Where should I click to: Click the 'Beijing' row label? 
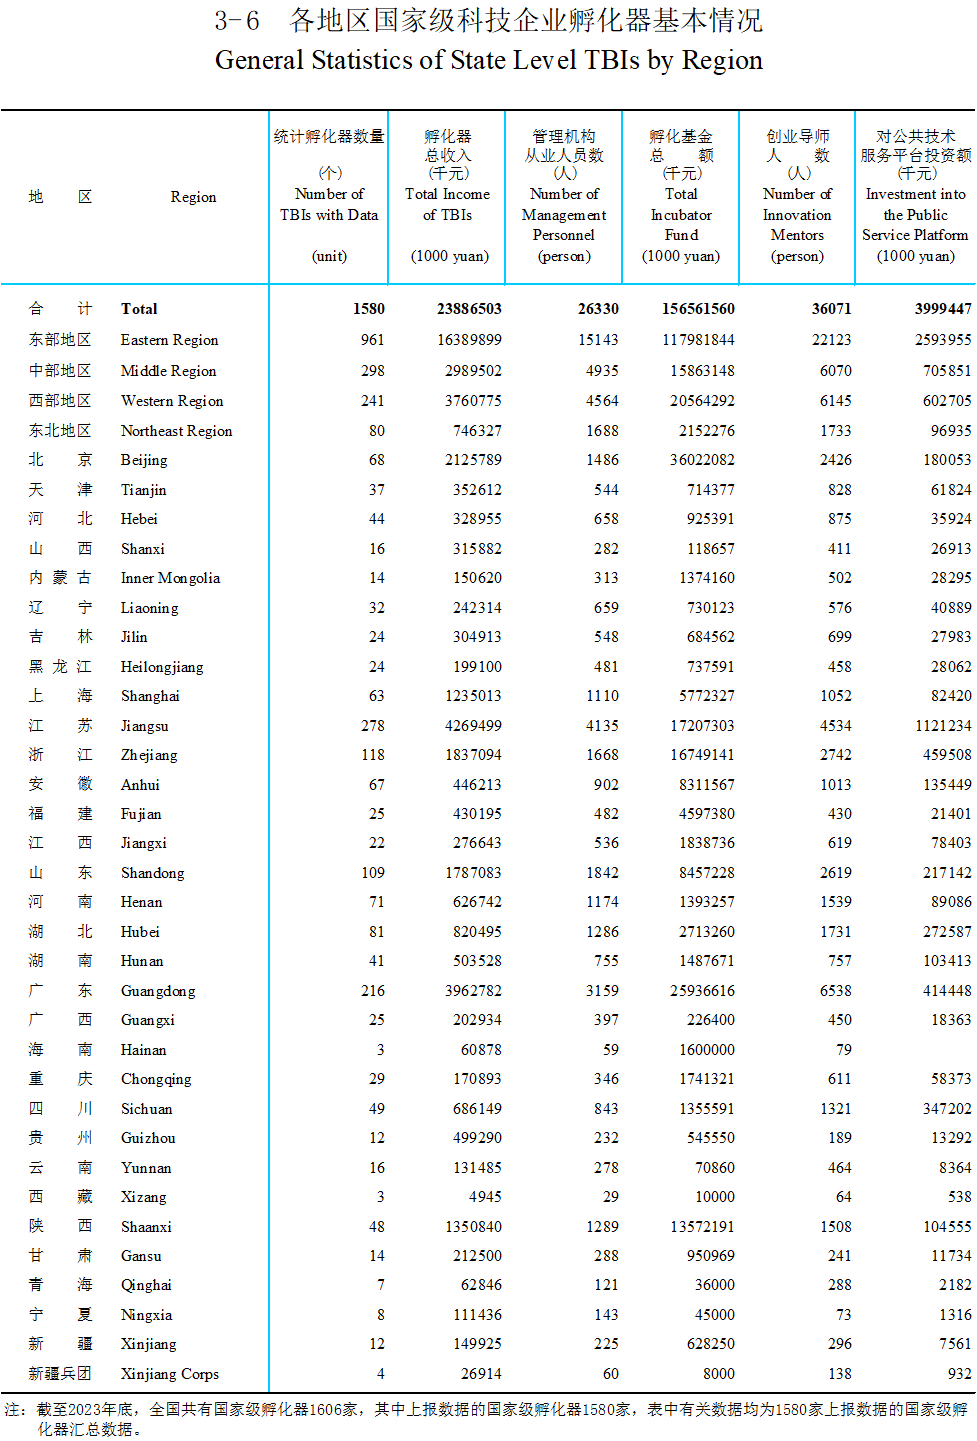tap(144, 460)
